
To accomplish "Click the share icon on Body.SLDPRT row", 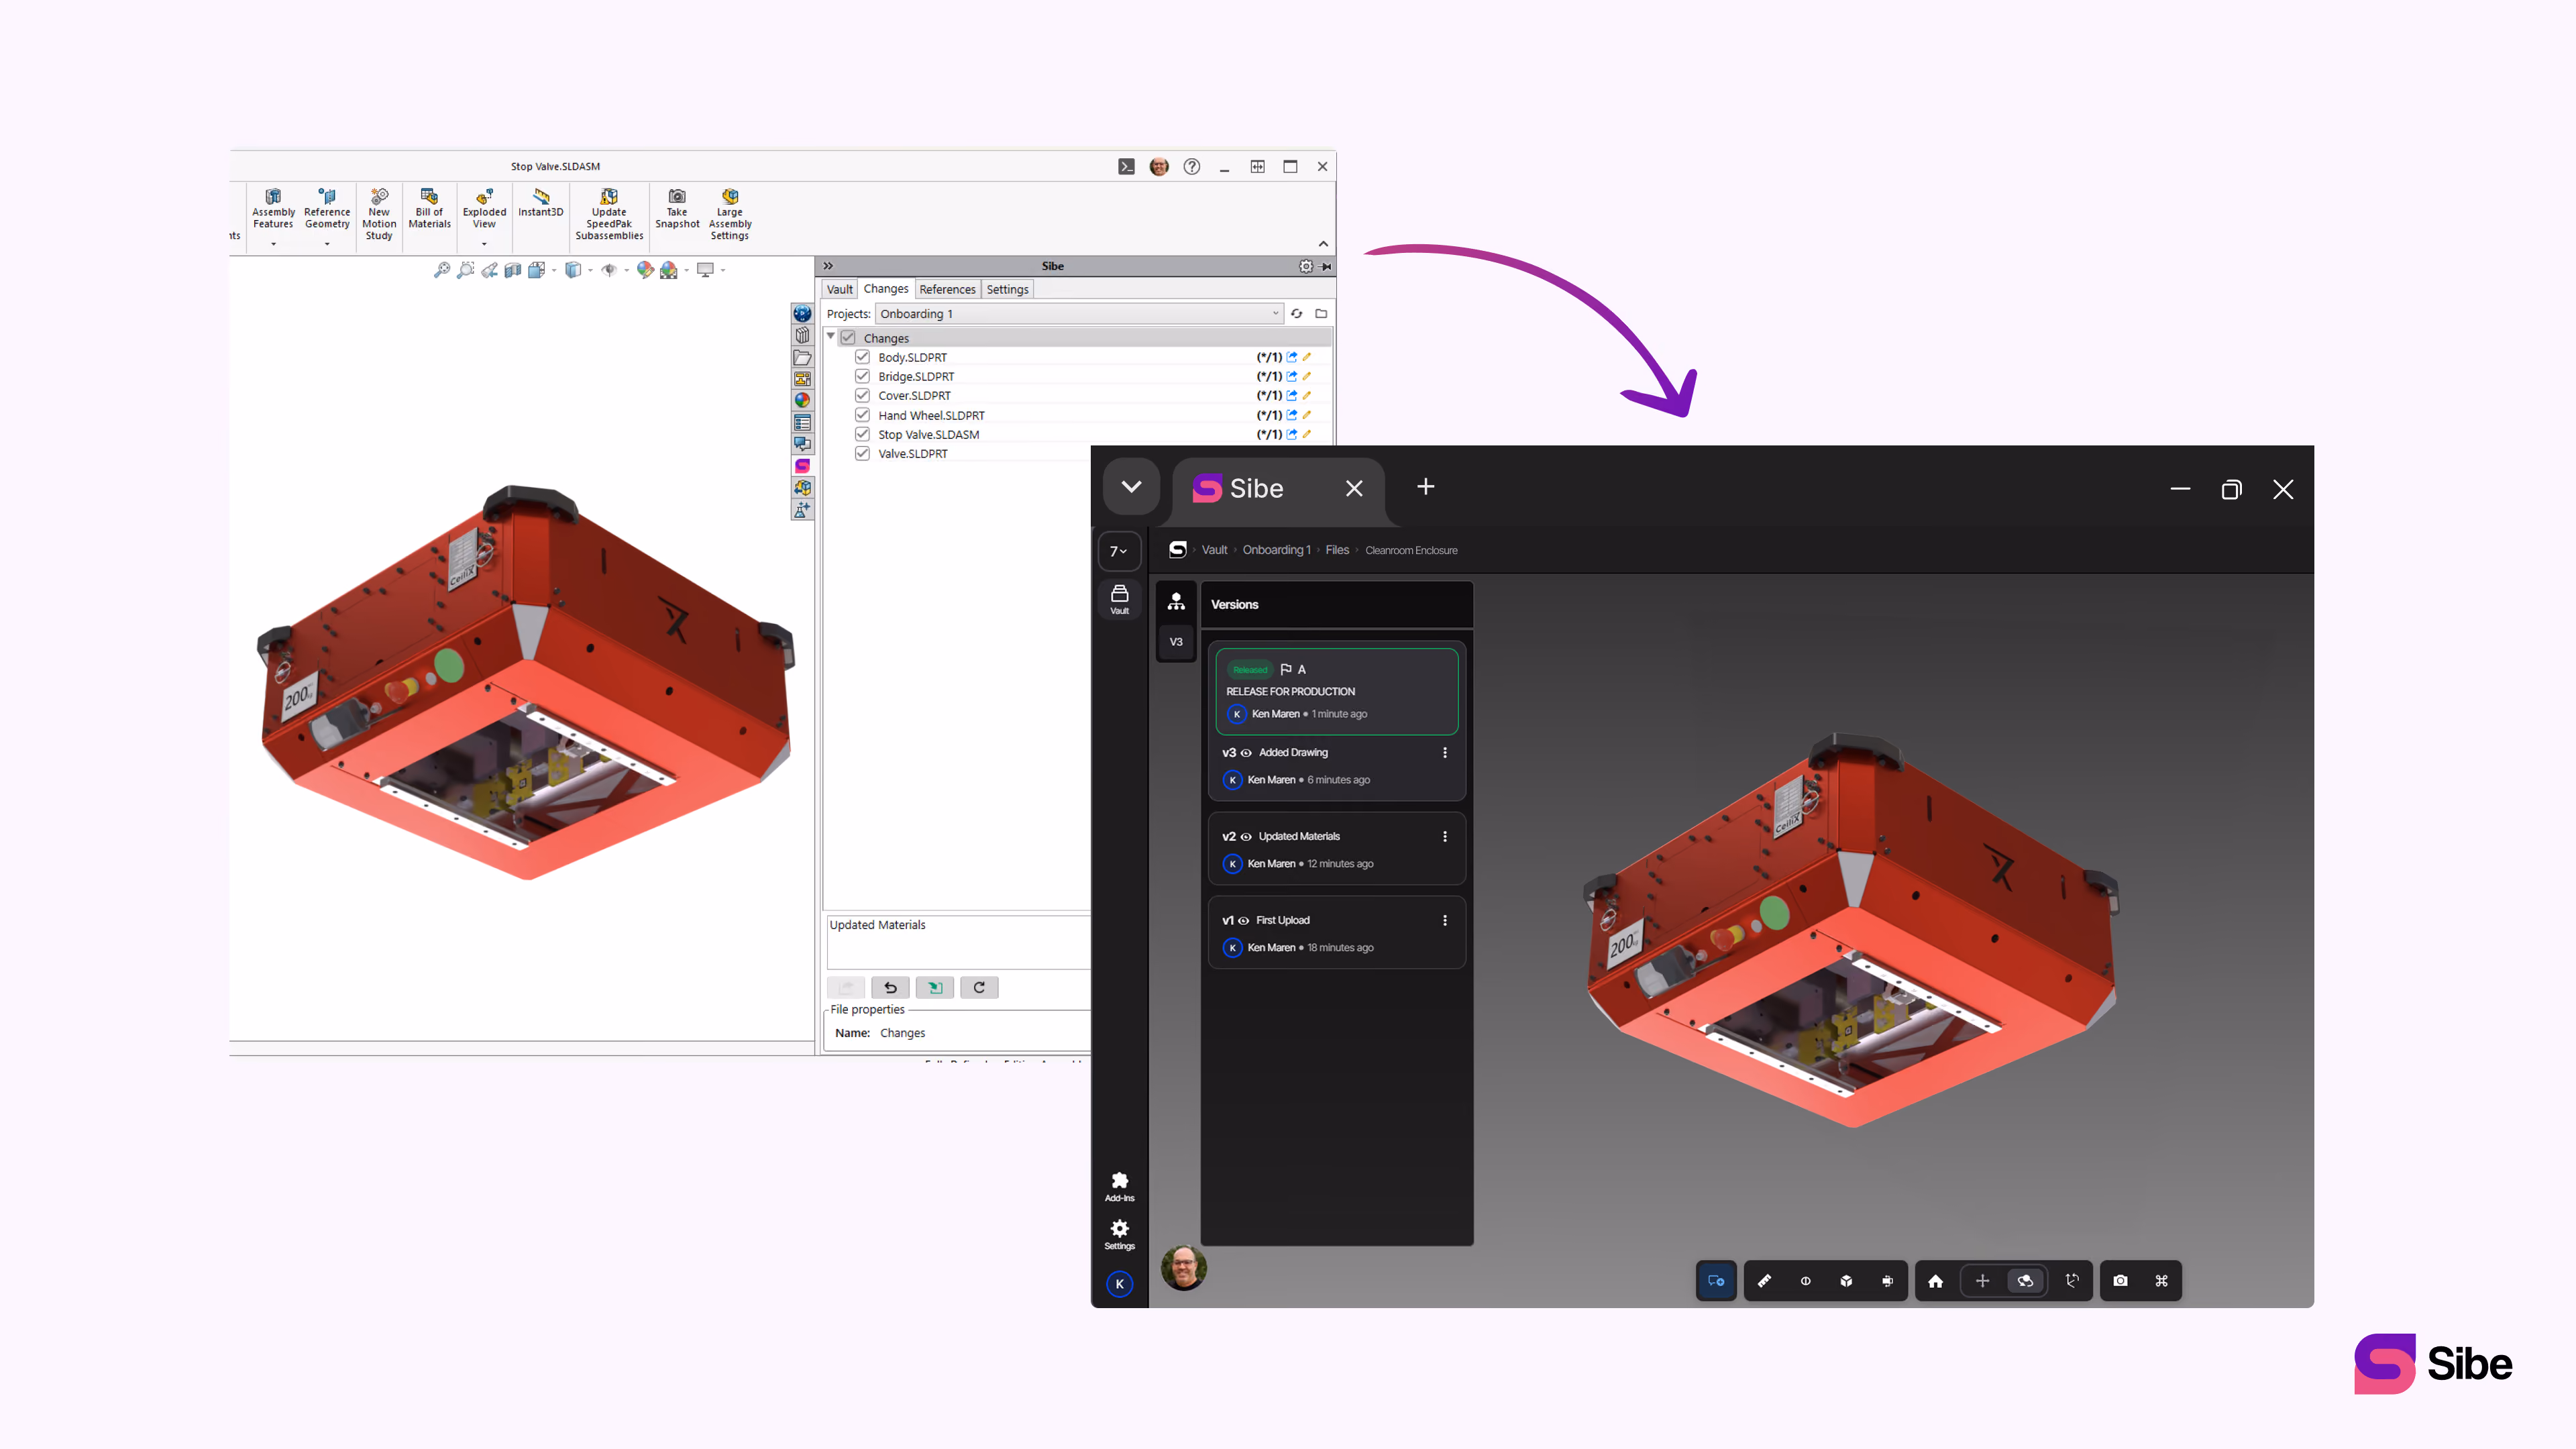I will 1292,357.
